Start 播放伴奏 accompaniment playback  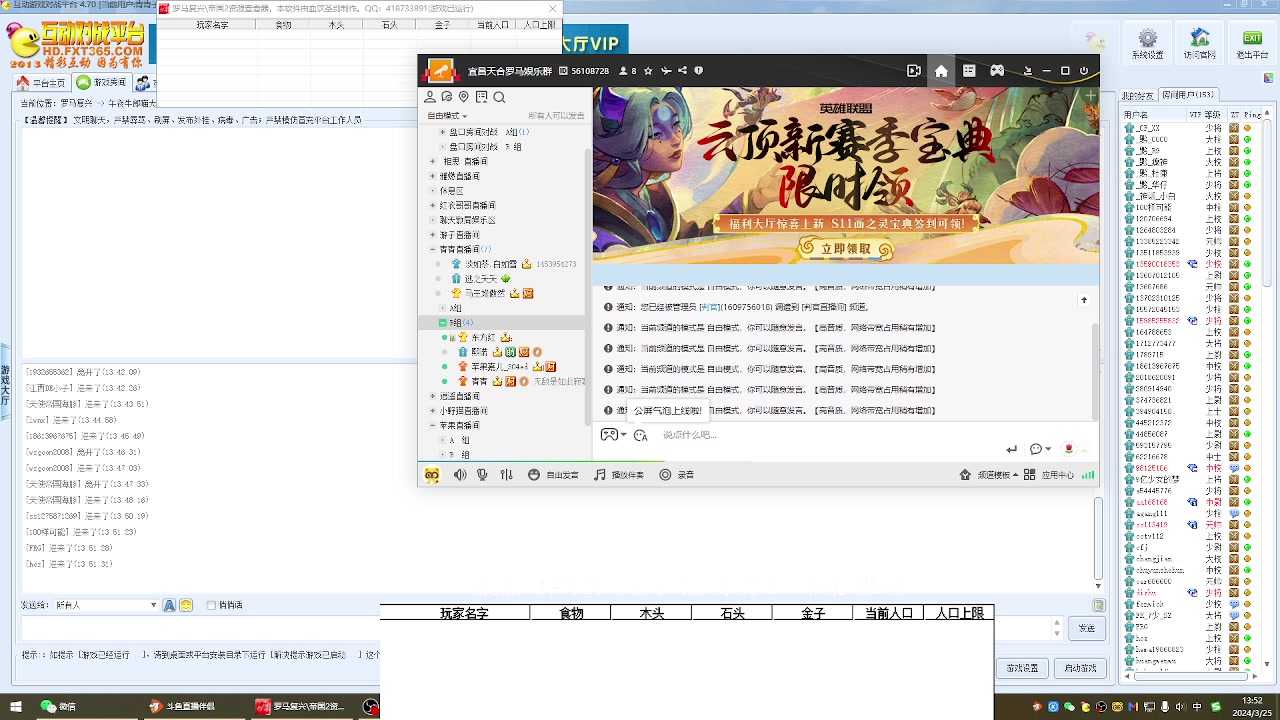point(619,475)
